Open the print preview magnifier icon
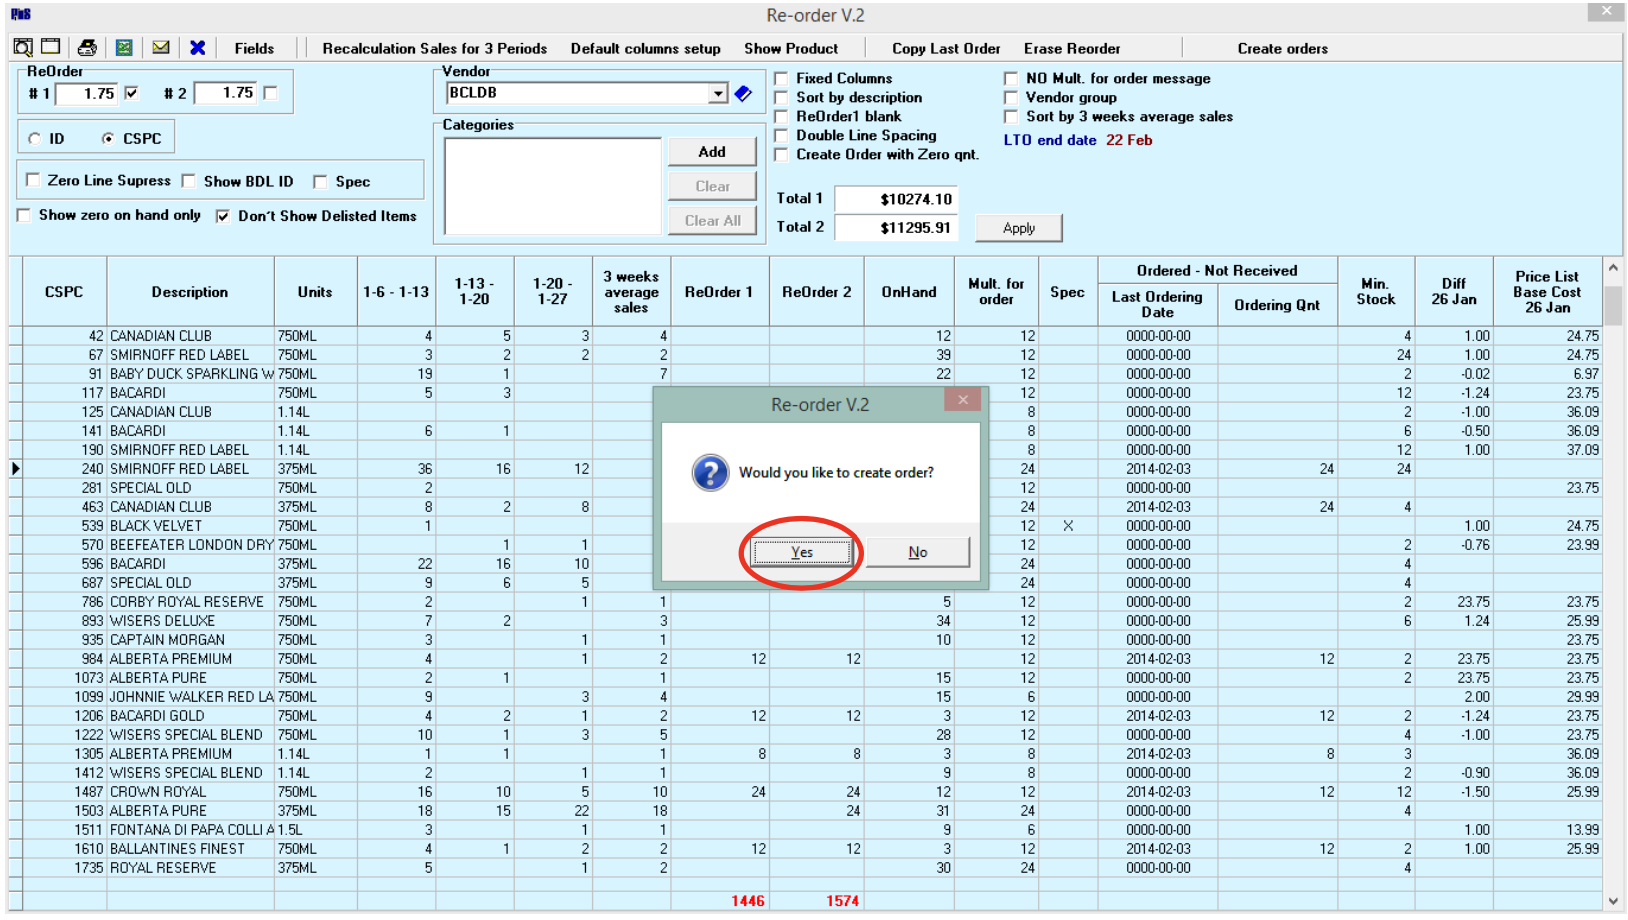Image resolution: width=1628 pixels, height=920 pixels. tap(22, 47)
